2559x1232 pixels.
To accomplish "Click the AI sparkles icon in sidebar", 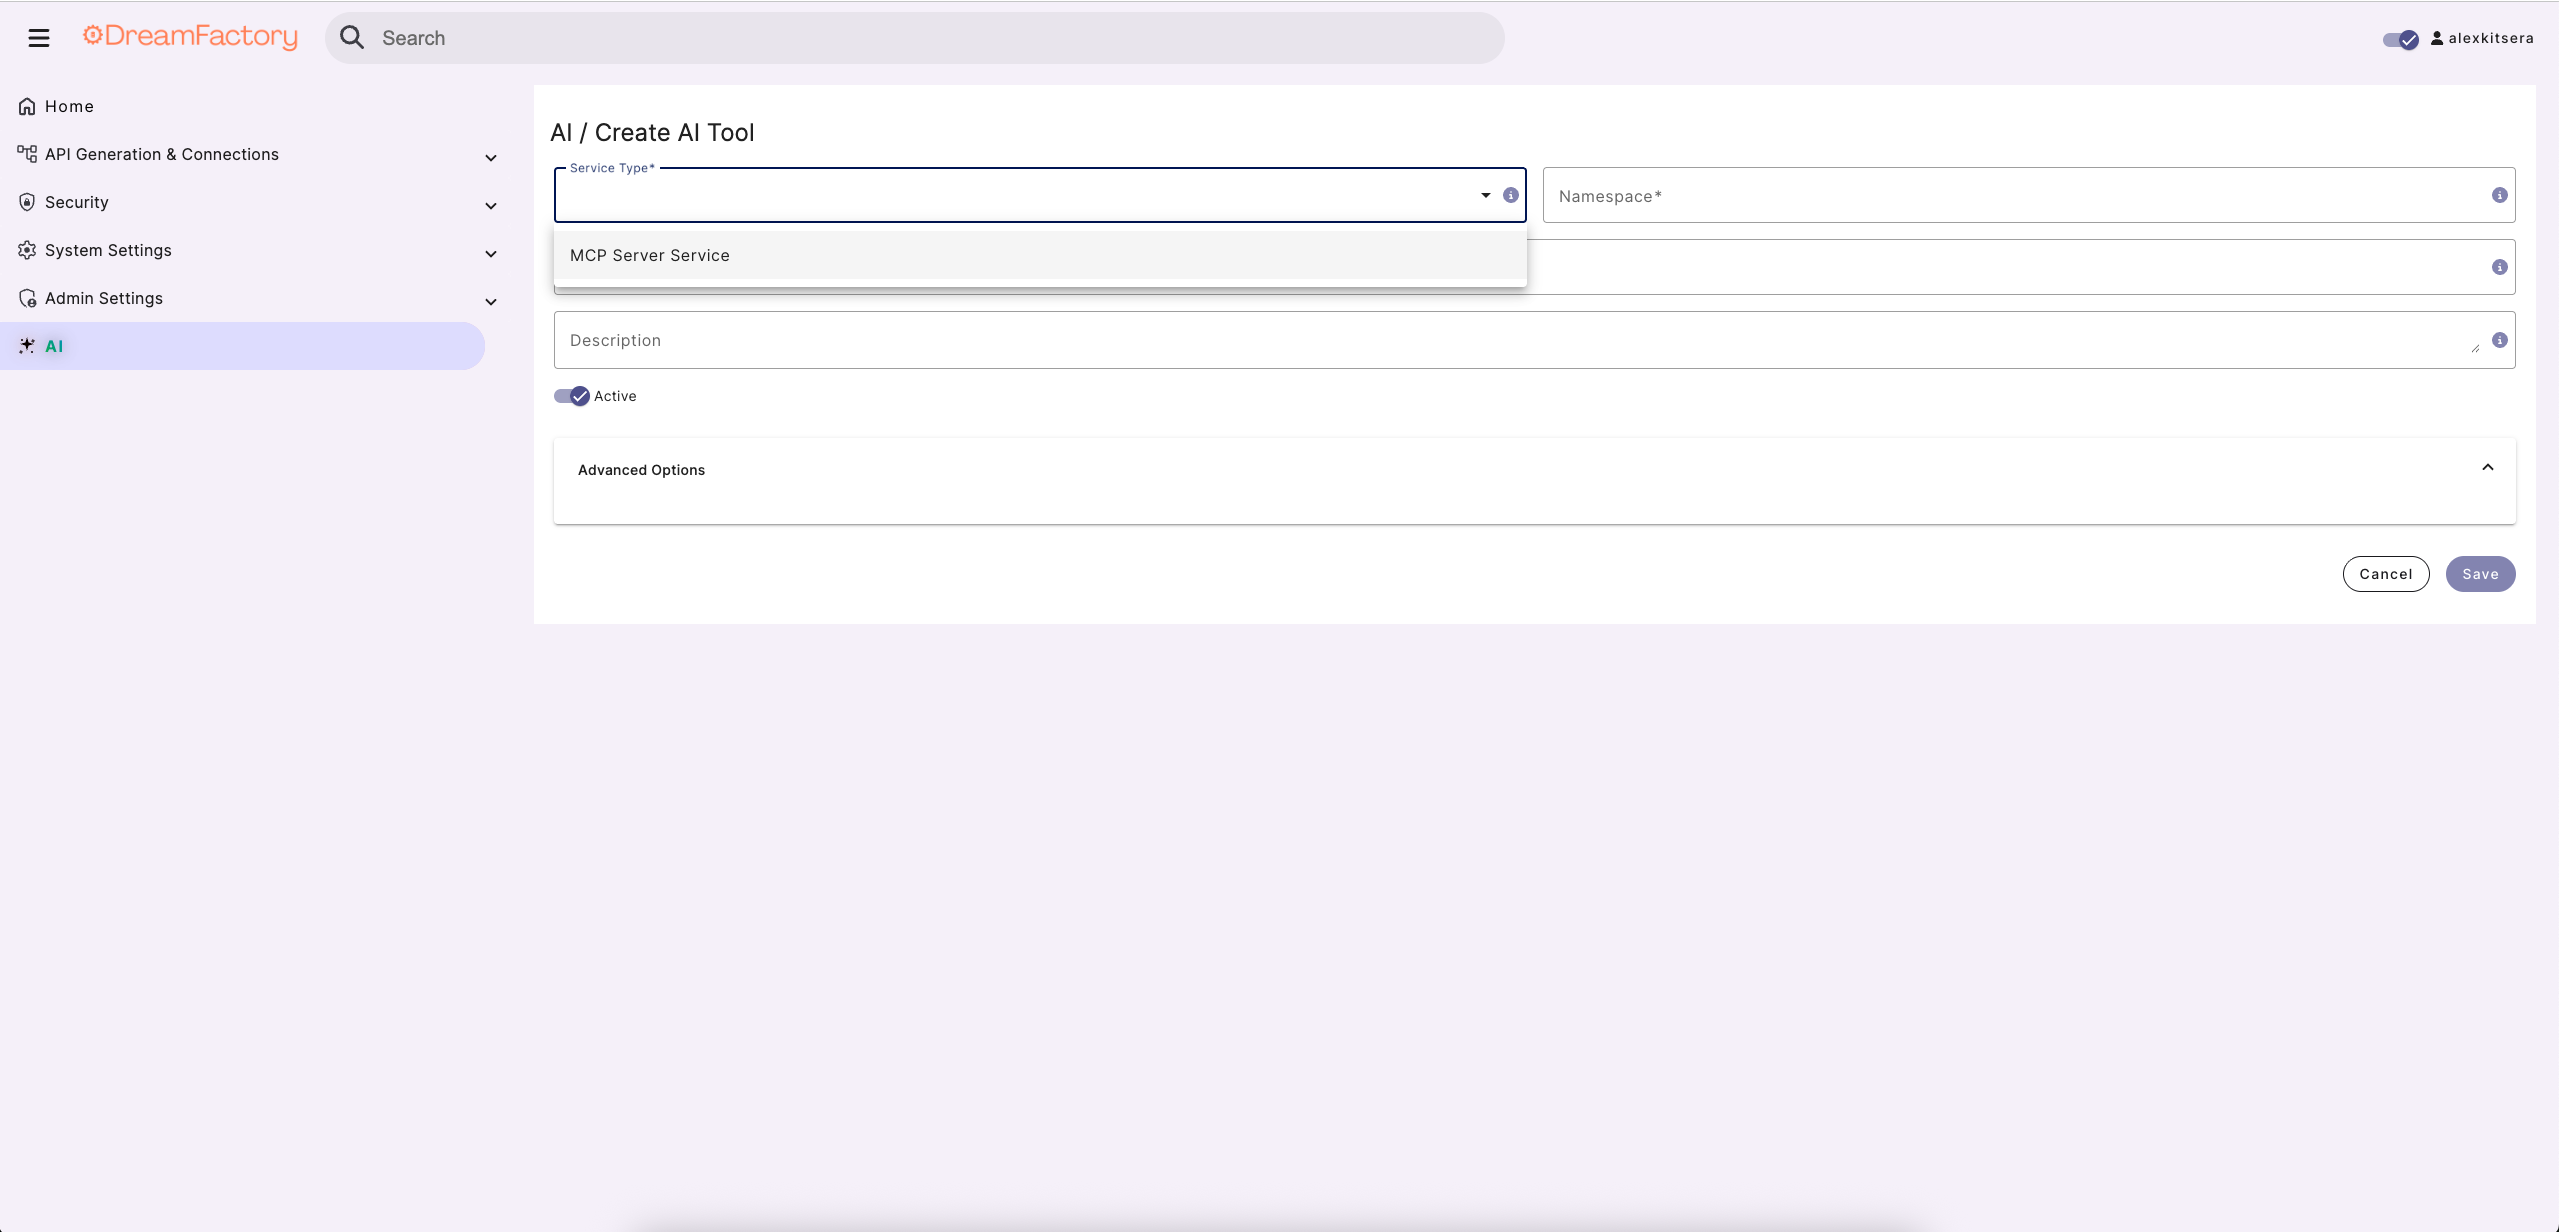I will (26, 345).
